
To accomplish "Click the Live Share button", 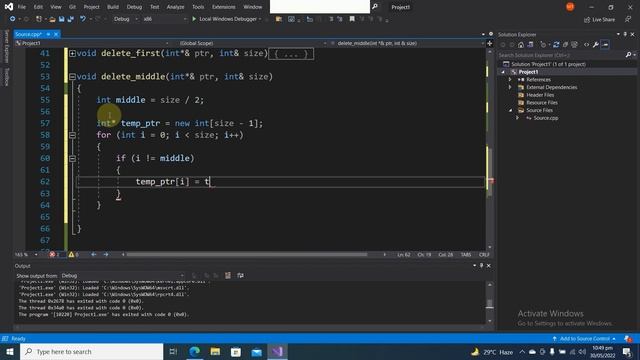I will pos(599,20).
